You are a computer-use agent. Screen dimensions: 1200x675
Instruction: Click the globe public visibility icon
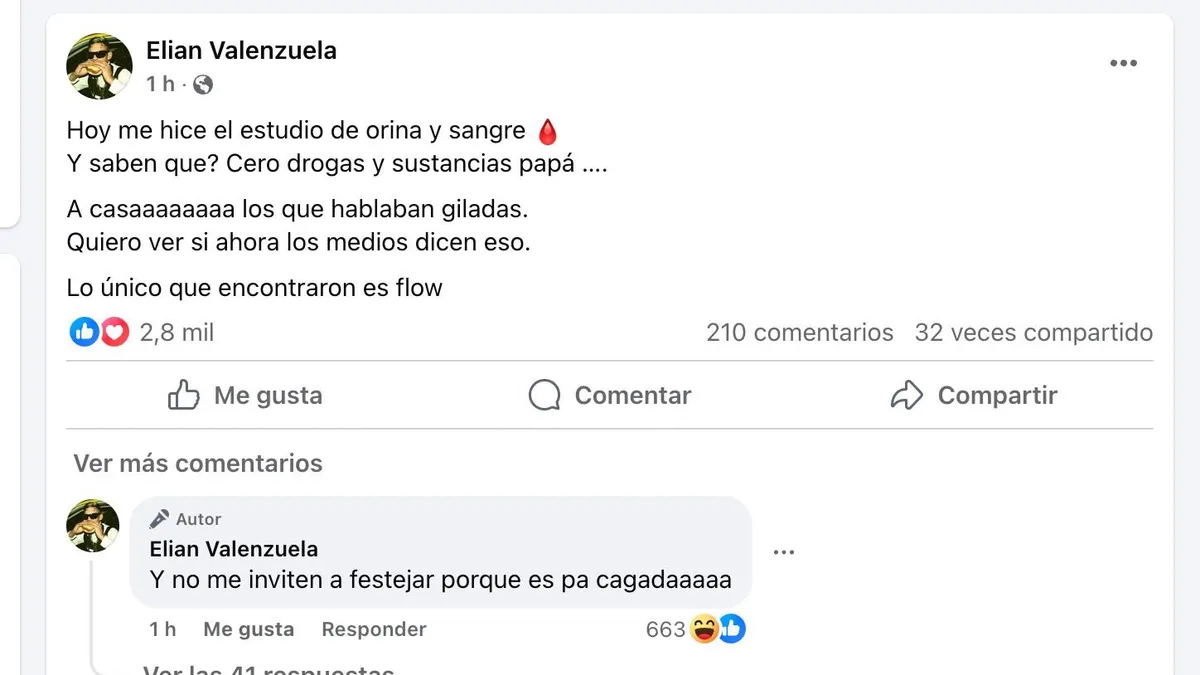tap(203, 85)
